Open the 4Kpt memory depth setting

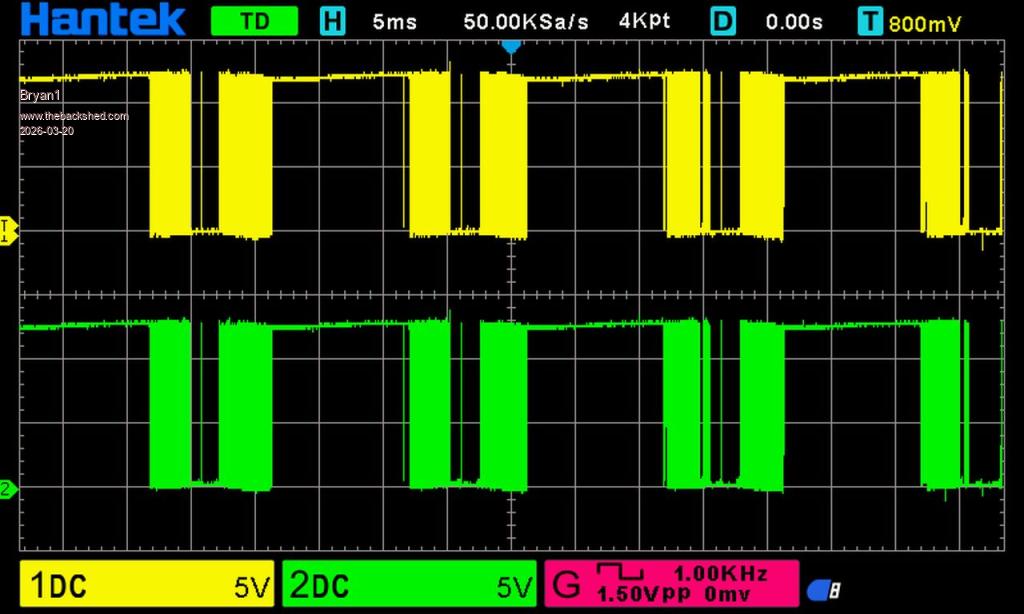coord(647,21)
